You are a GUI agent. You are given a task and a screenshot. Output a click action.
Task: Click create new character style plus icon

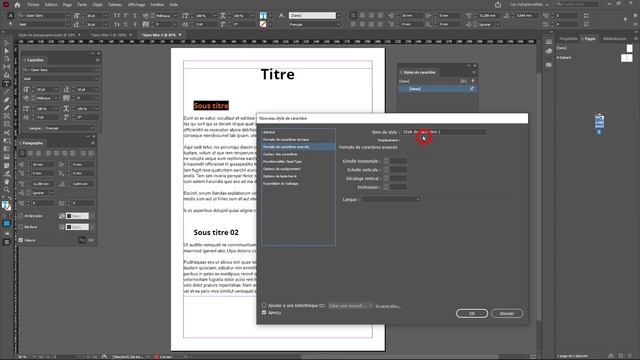coord(473,81)
